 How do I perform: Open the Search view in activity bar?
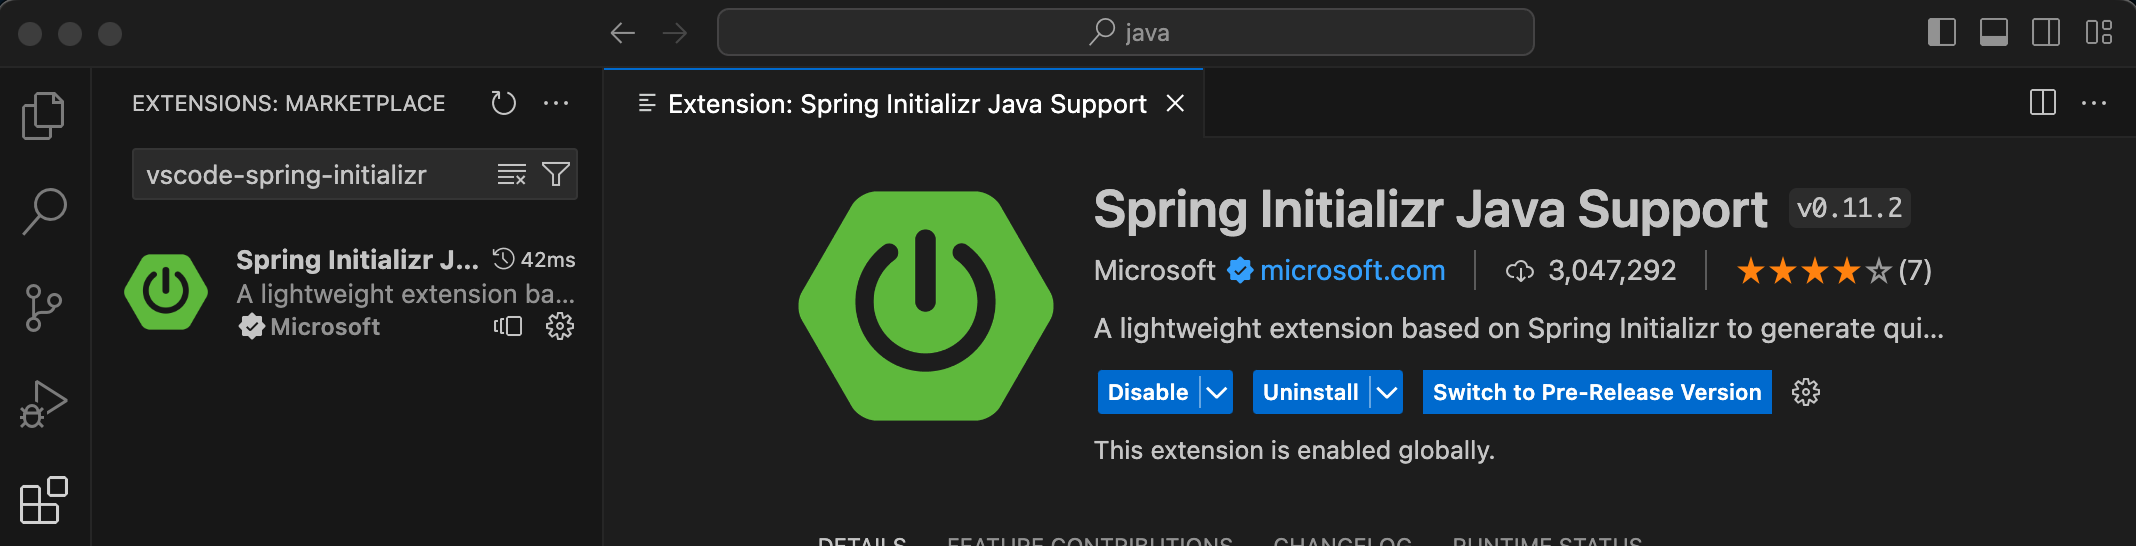44,212
